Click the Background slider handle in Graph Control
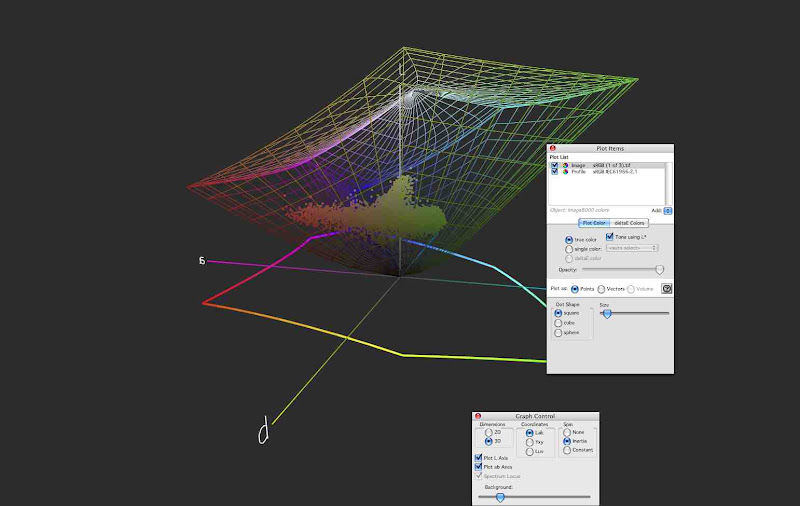The height and width of the screenshot is (506, 800). 501,497
